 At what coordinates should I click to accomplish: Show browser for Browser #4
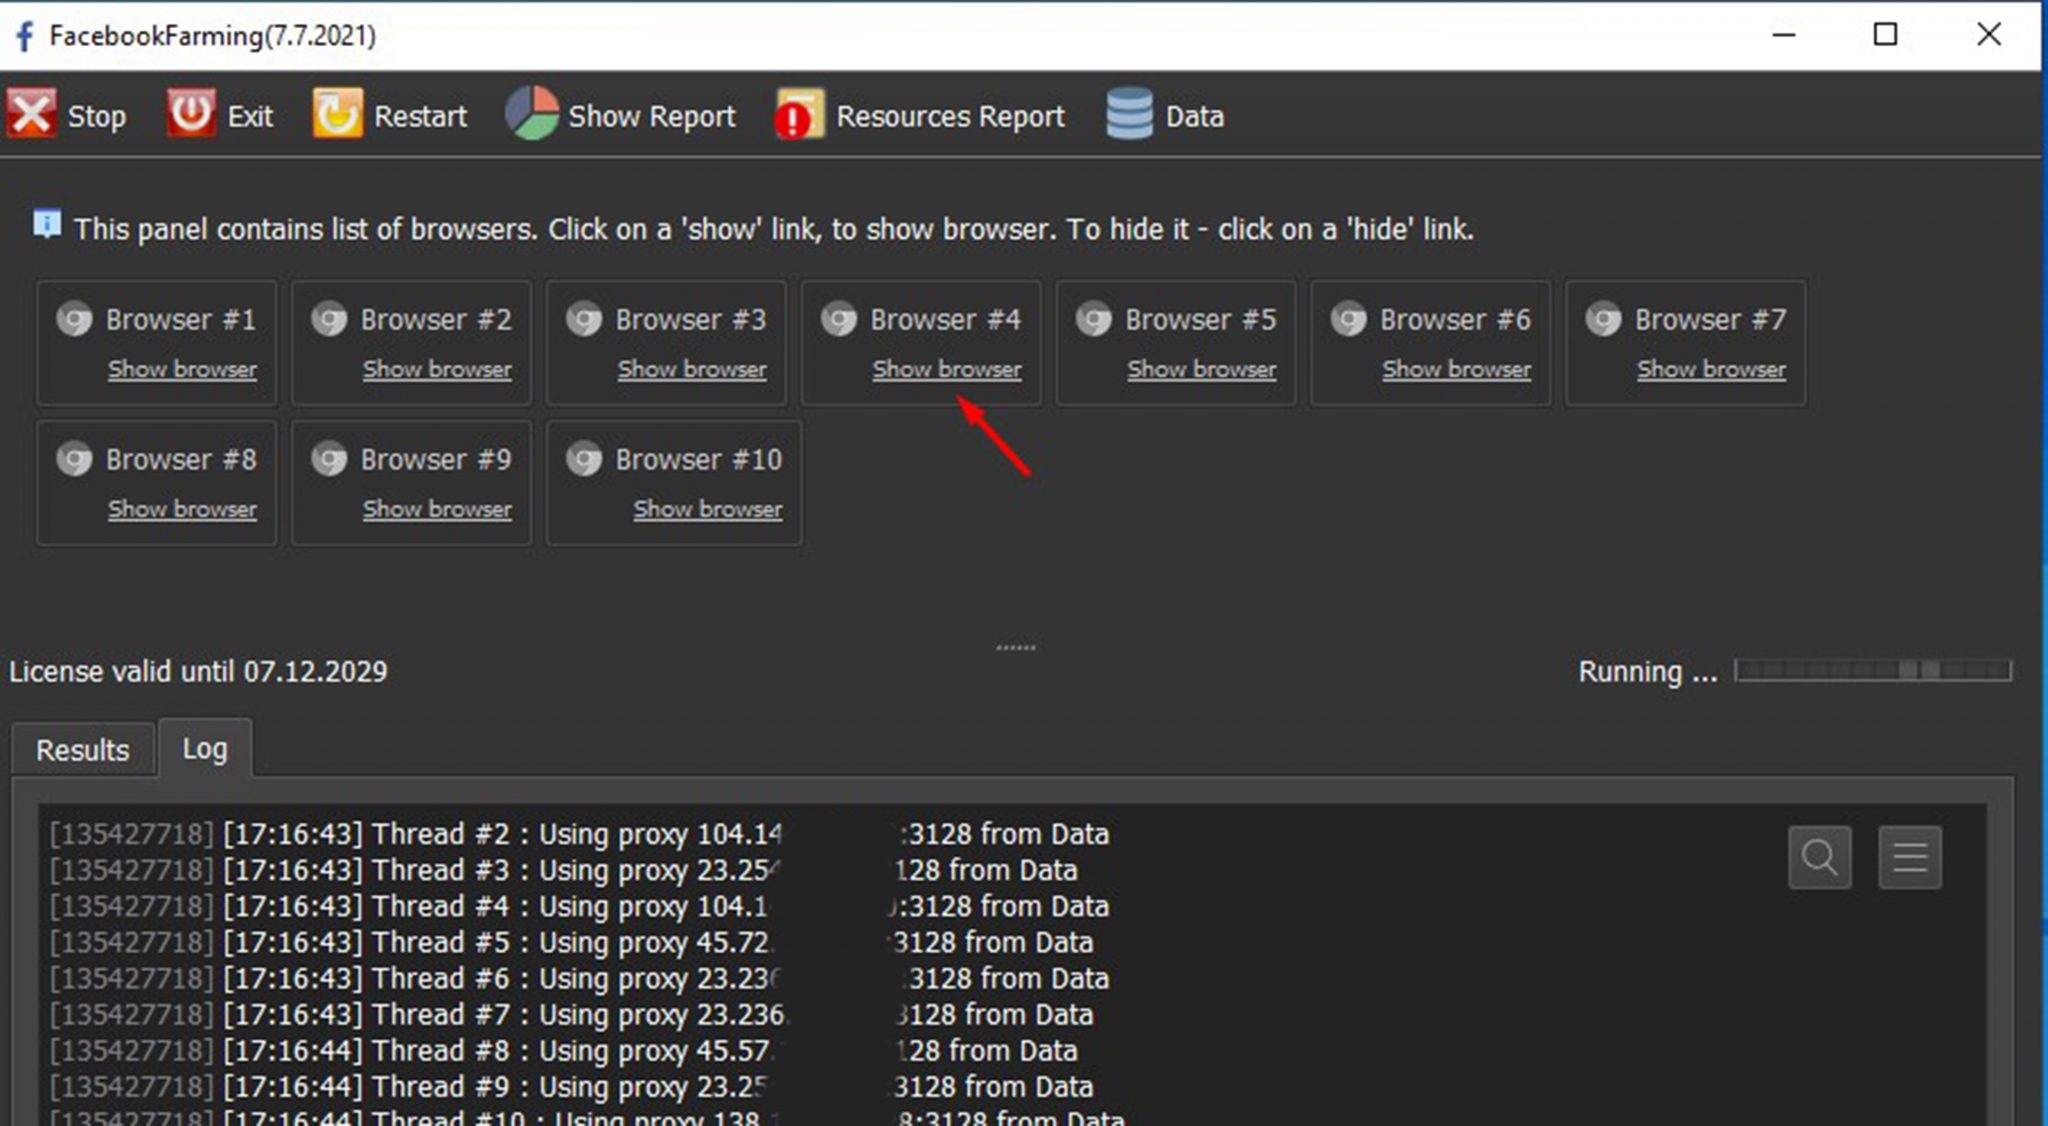coord(947,369)
